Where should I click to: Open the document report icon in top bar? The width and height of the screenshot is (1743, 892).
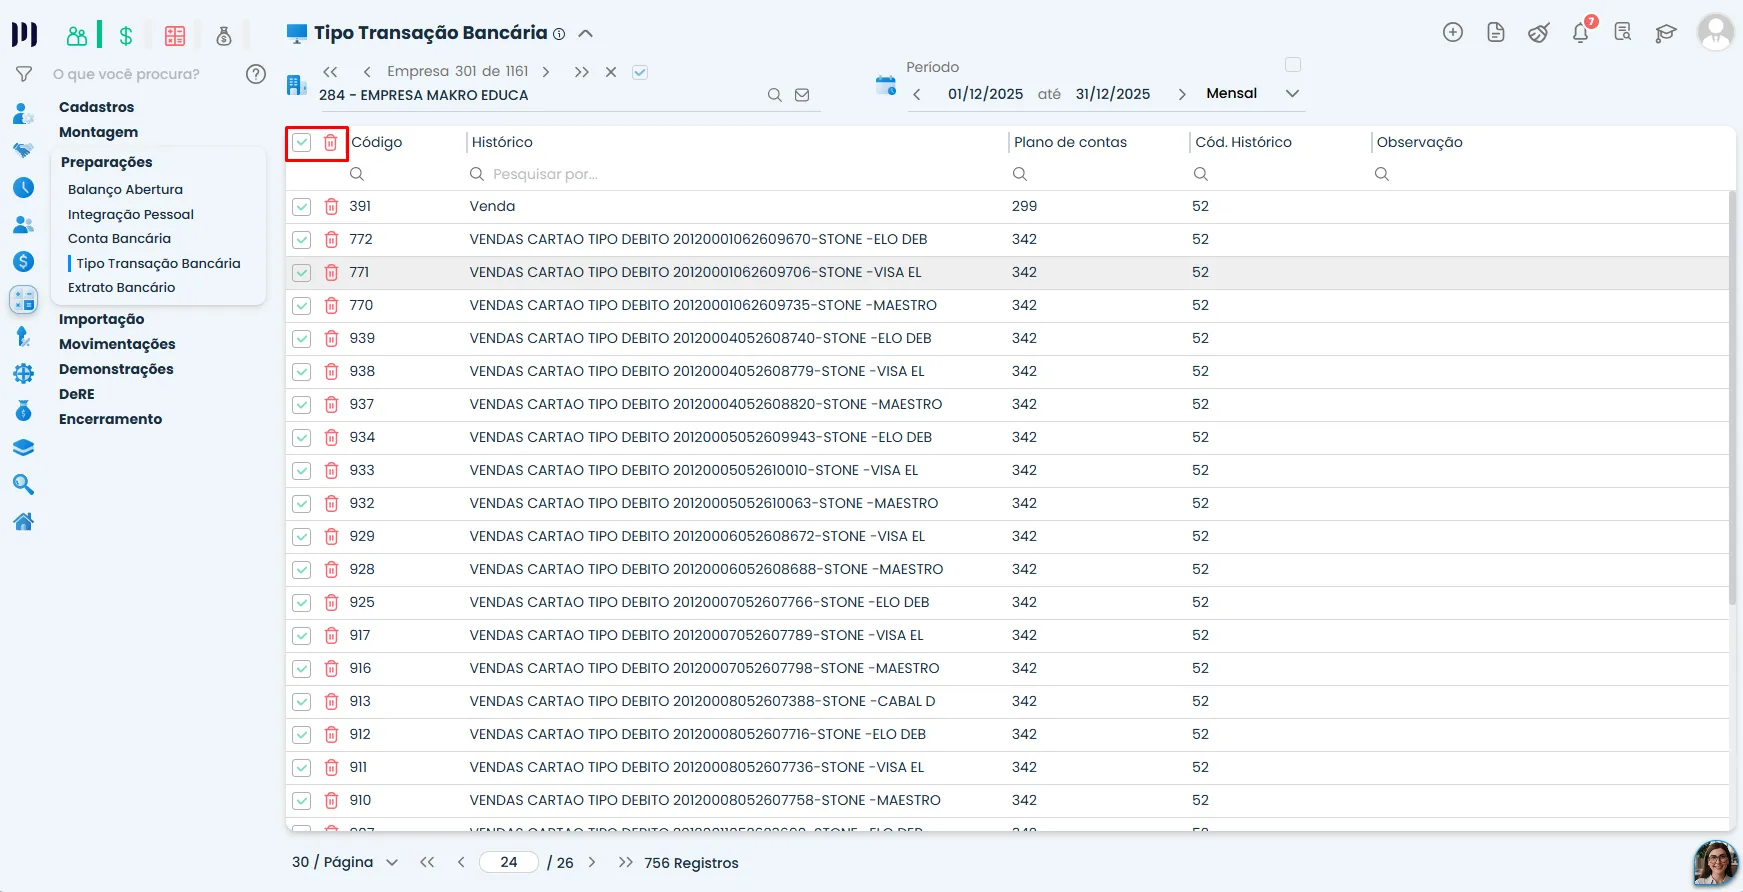(x=1496, y=32)
